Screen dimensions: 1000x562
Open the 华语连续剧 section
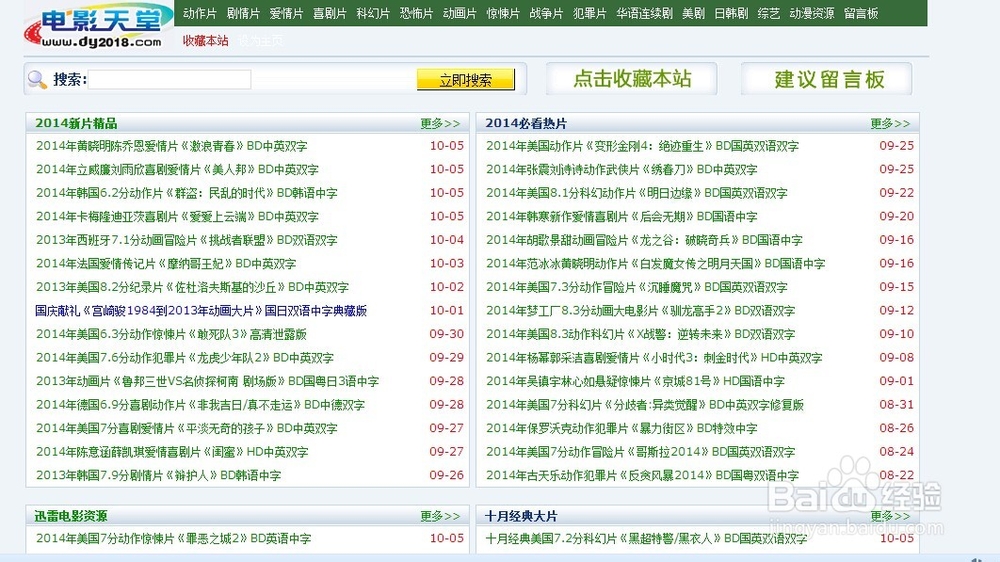coord(644,13)
